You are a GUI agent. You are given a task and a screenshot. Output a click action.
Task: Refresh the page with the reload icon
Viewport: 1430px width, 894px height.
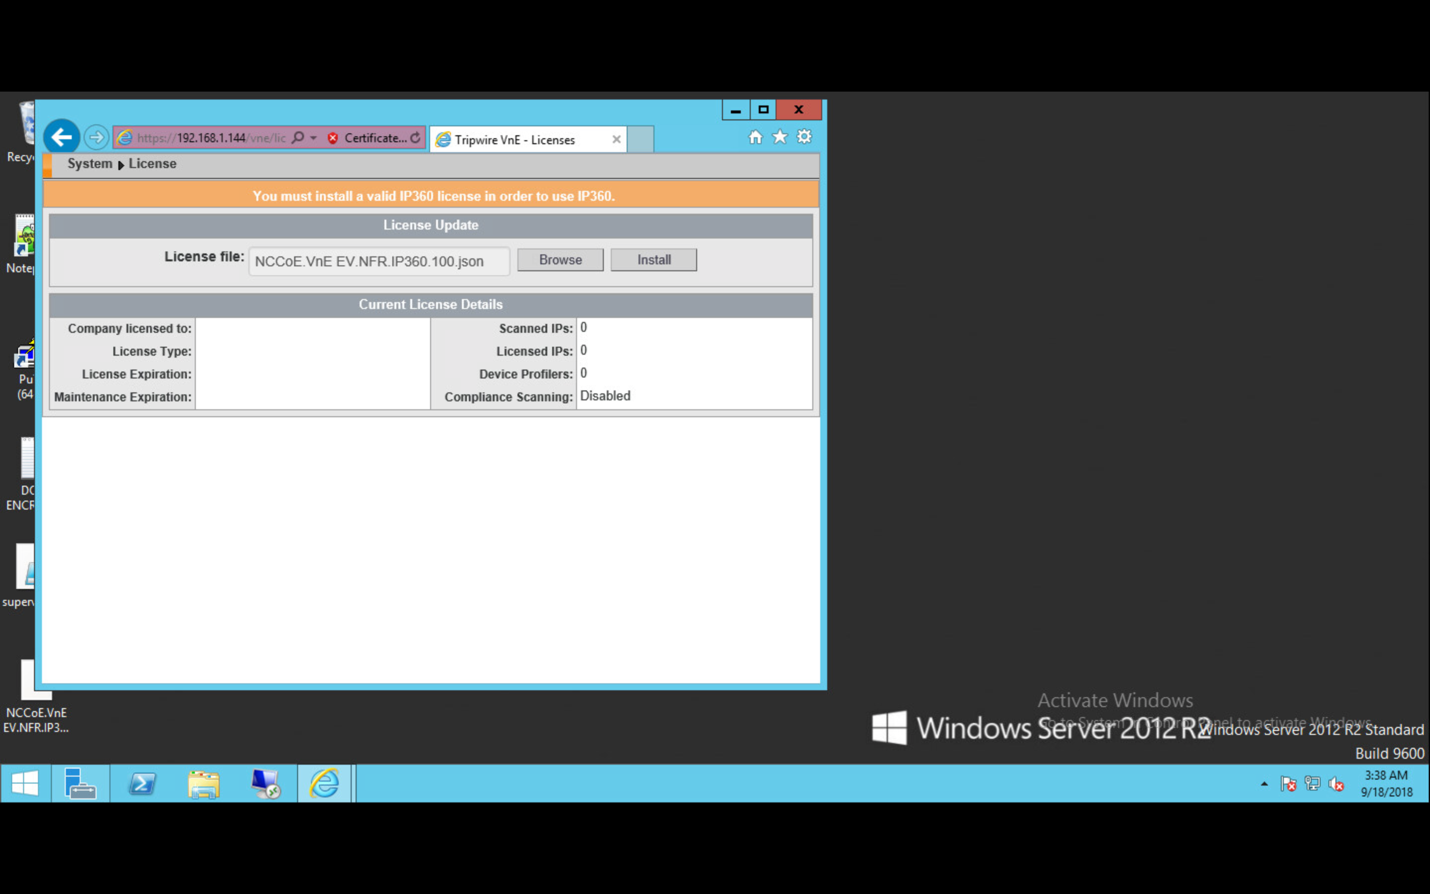point(416,138)
